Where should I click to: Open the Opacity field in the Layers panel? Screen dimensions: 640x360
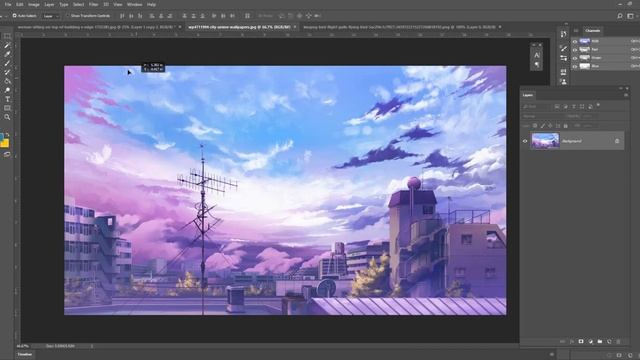587,116
